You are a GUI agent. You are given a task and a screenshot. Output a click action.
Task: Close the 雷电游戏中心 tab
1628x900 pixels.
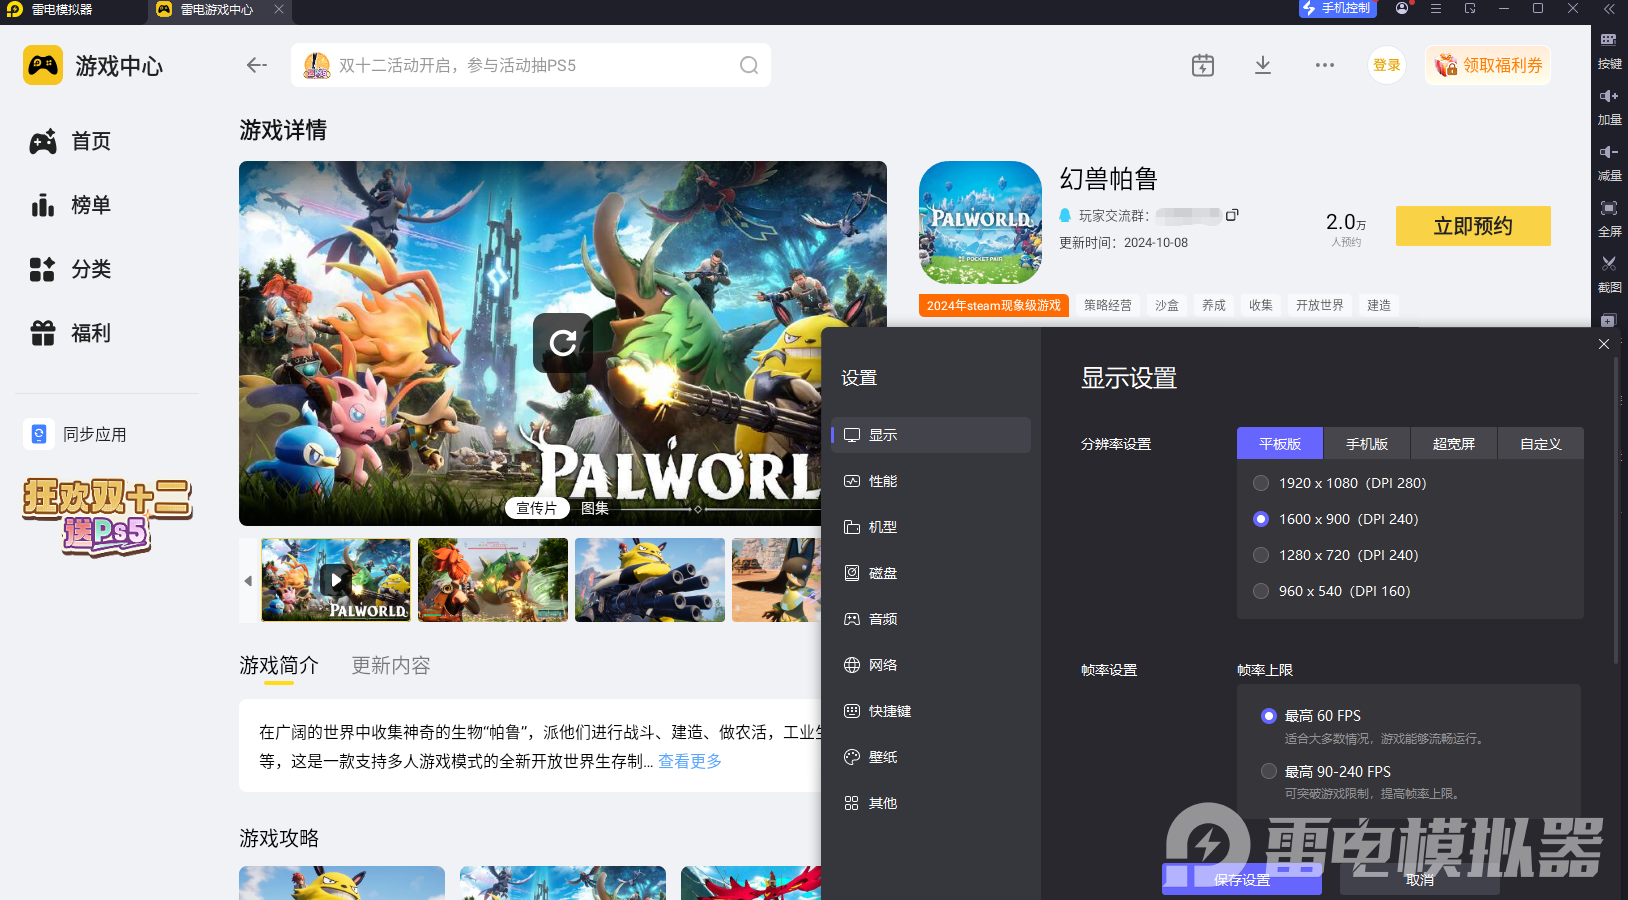pyautogui.click(x=279, y=9)
